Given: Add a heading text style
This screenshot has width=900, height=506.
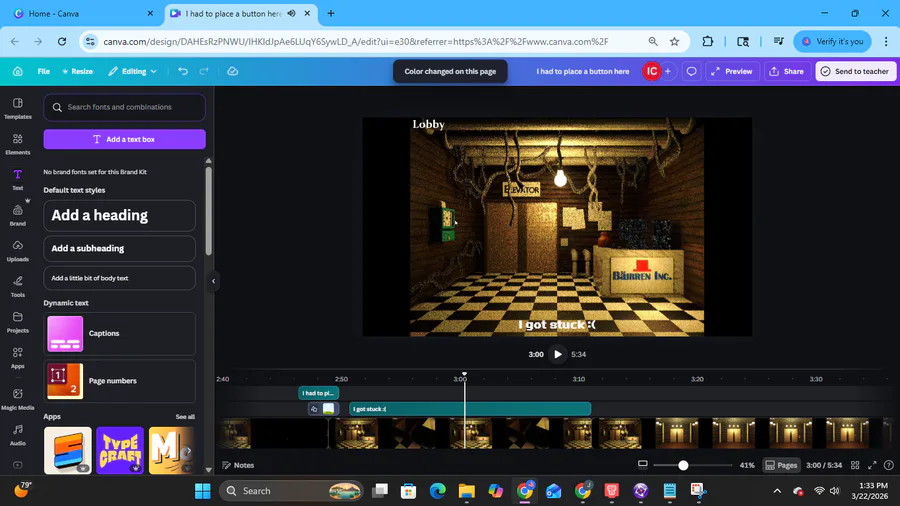Looking at the screenshot, I should 119,215.
